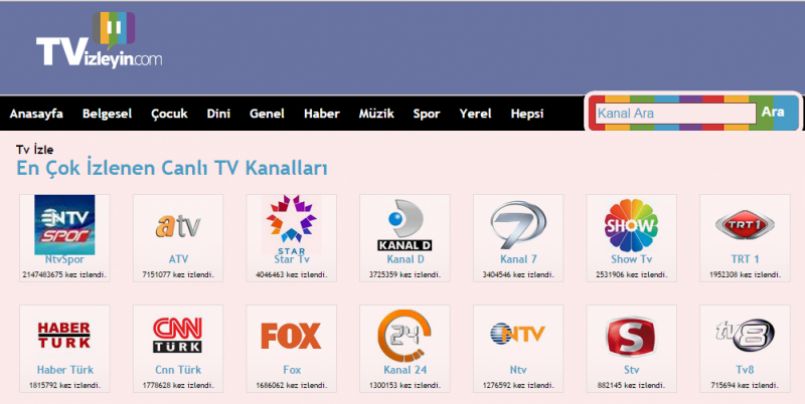Open the TRT 1 channel logo
The image size is (805, 404).
coord(745,225)
